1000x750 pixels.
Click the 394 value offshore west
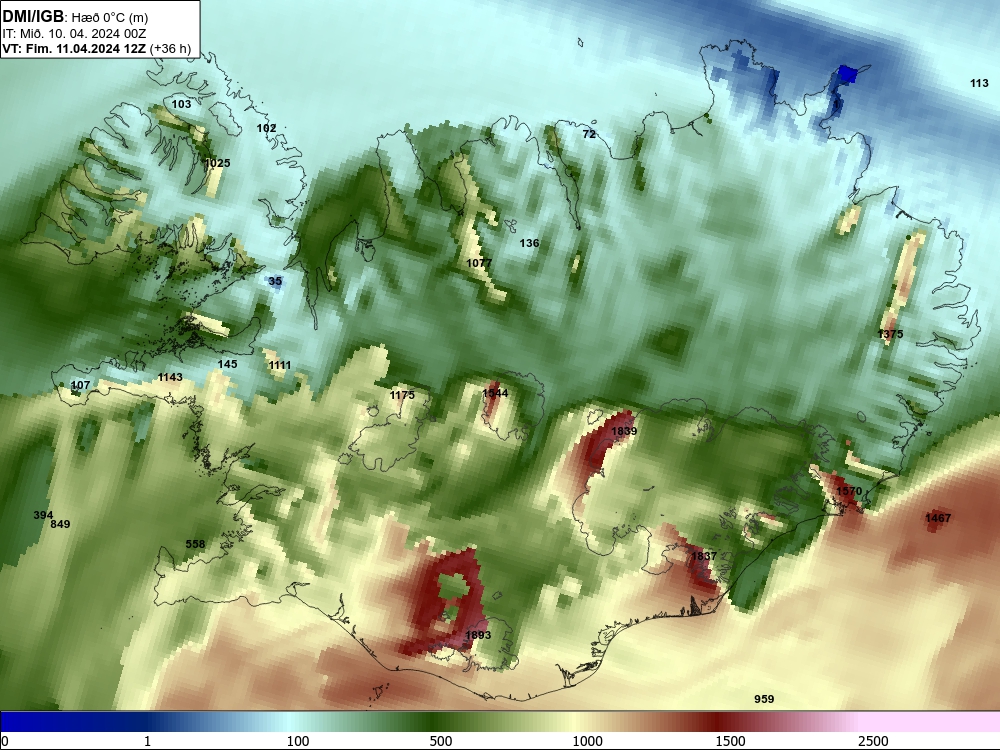click(43, 515)
